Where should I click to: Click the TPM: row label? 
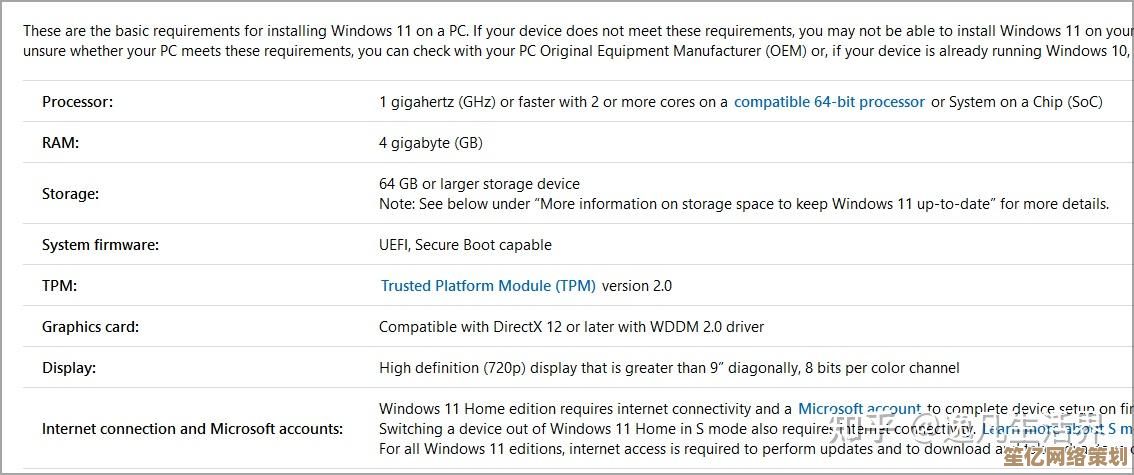[59, 286]
